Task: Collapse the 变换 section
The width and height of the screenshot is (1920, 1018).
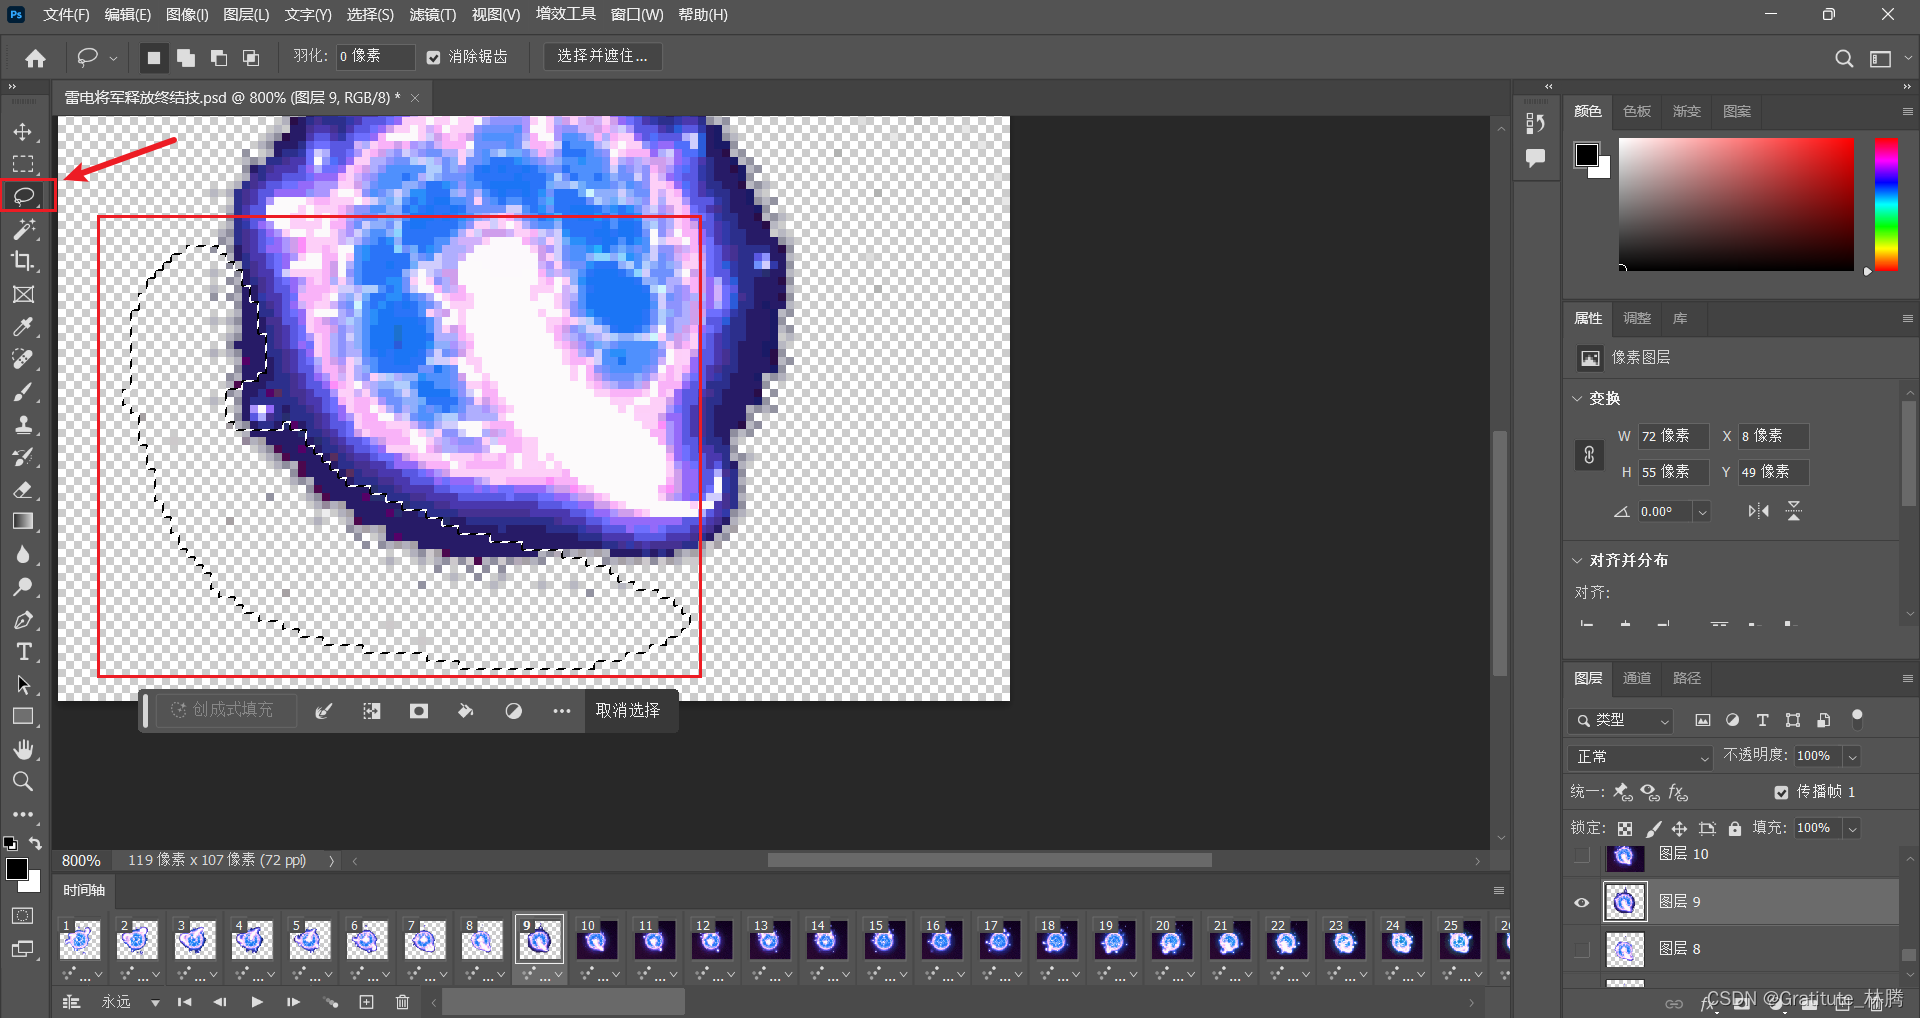Action: click(x=1577, y=398)
